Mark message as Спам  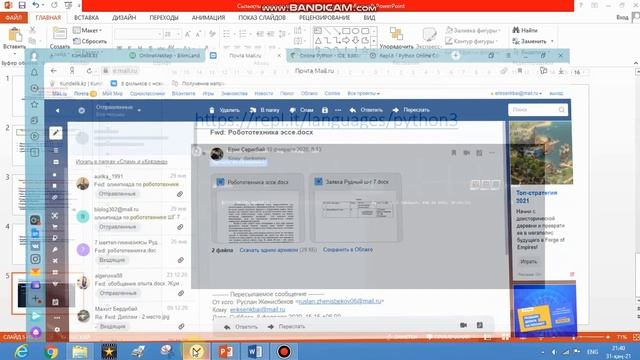click(301, 110)
